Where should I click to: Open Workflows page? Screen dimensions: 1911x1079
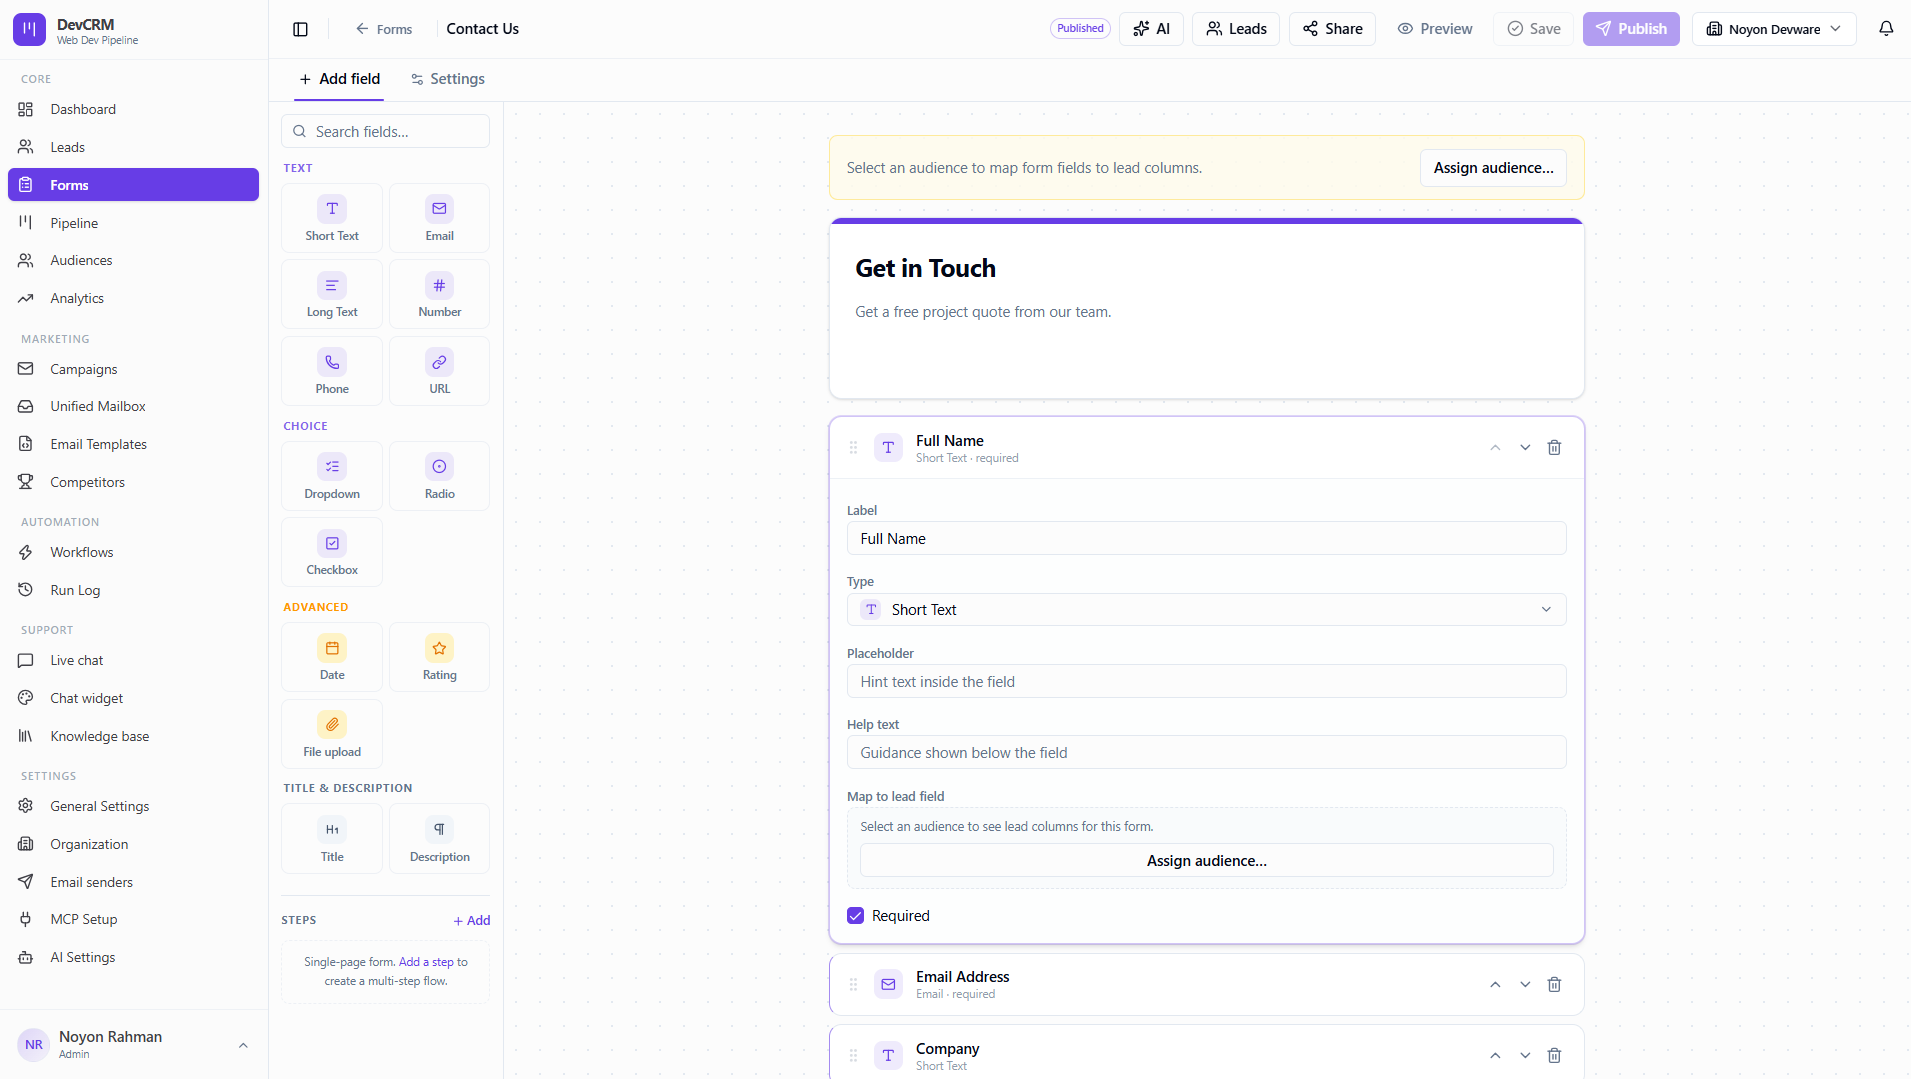point(133,552)
